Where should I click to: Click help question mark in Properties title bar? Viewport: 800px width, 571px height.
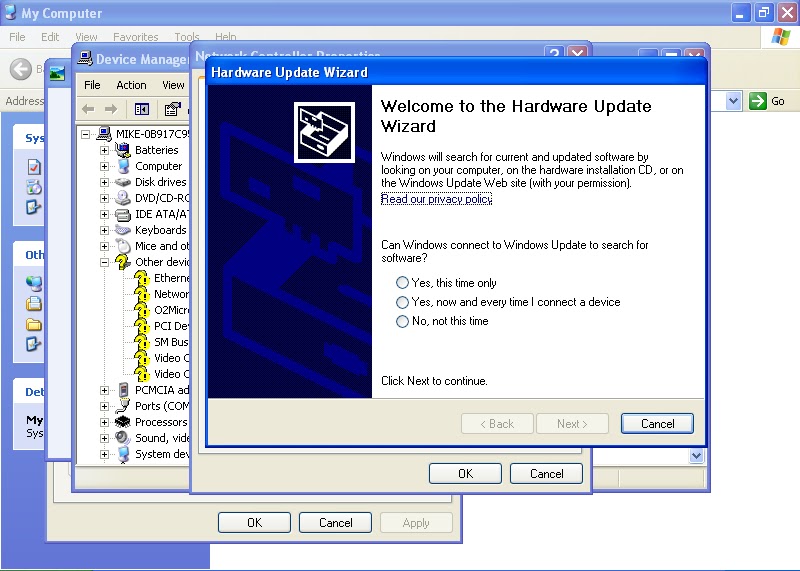pos(555,53)
